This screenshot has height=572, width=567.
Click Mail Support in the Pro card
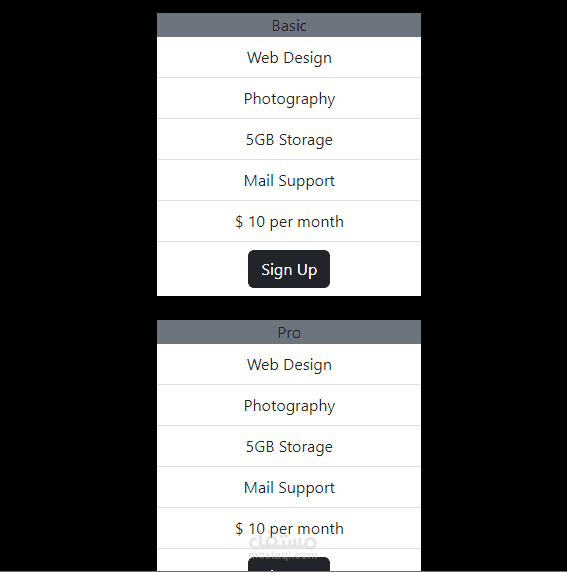[289, 487]
